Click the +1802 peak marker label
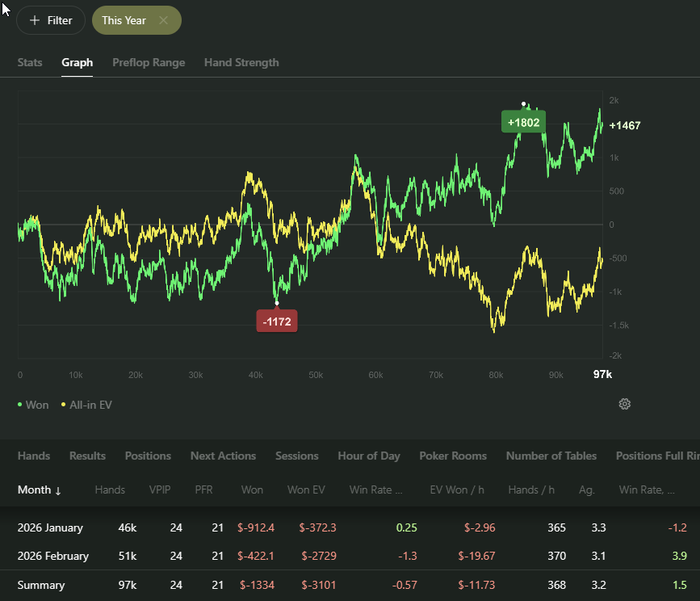The height and width of the screenshot is (601, 700). pos(523,122)
